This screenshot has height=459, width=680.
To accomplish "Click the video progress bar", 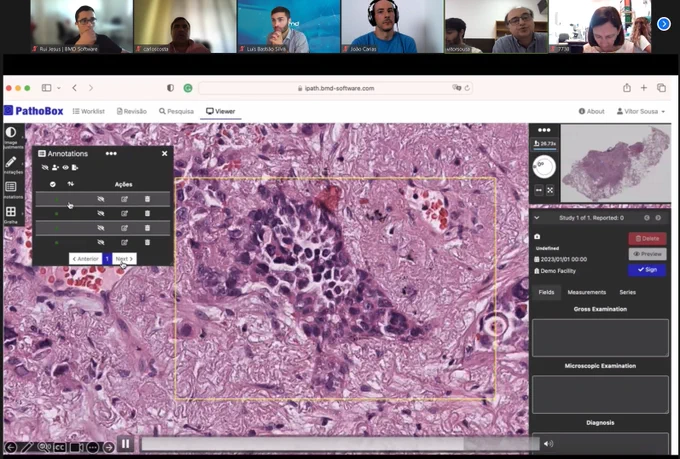I will [340, 444].
